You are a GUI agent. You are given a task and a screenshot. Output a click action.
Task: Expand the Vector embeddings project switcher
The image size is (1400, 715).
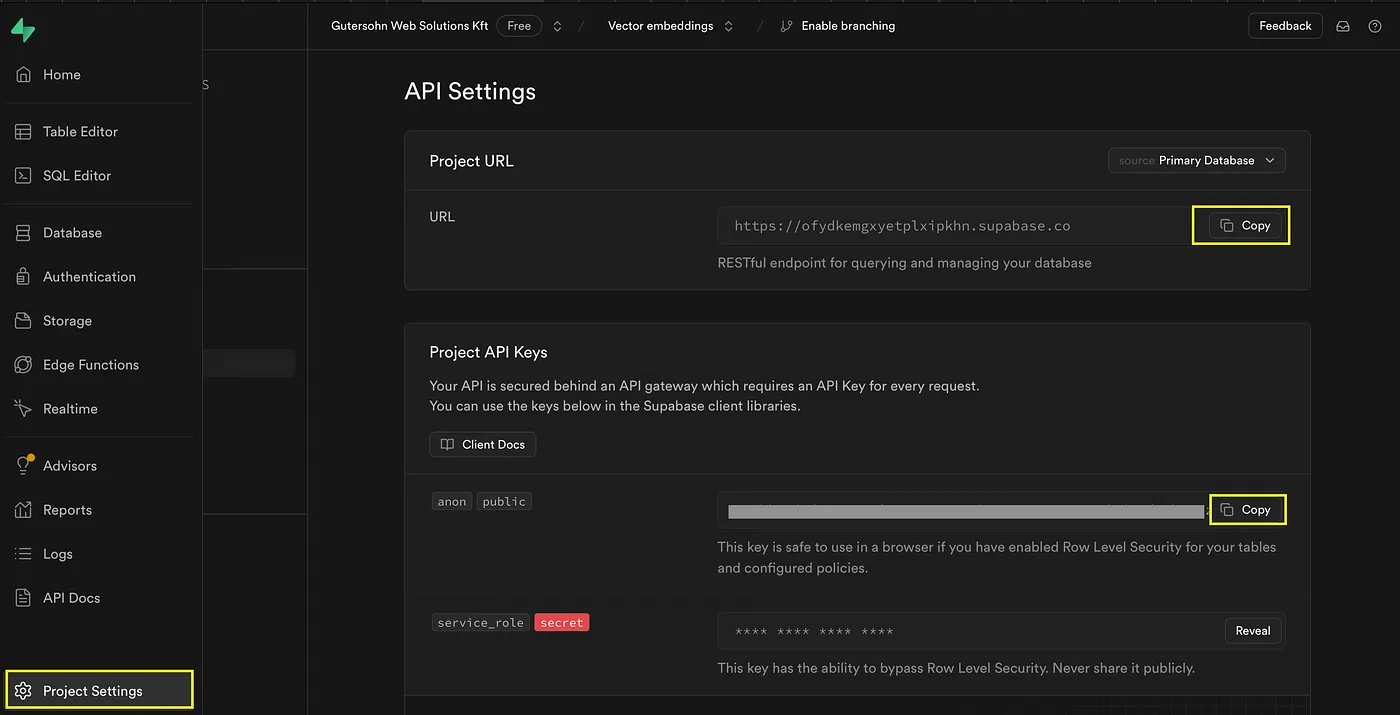pyautogui.click(x=728, y=26)
